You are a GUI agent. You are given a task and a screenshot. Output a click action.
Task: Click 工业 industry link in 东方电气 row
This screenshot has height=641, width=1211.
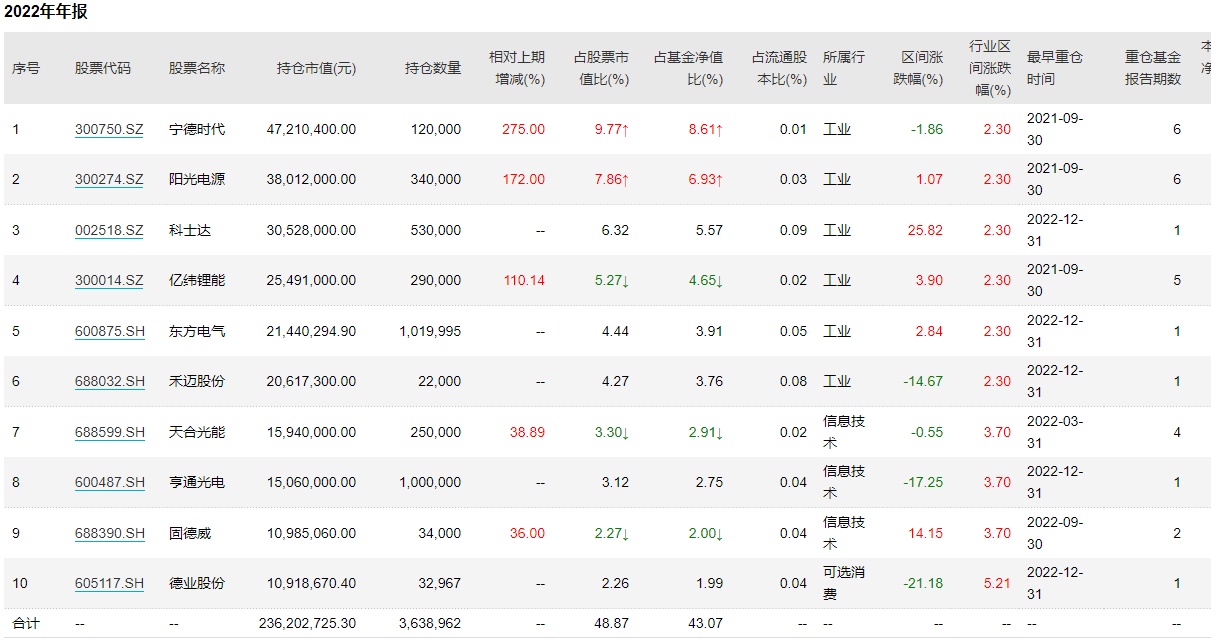click(x=837, y=331)
